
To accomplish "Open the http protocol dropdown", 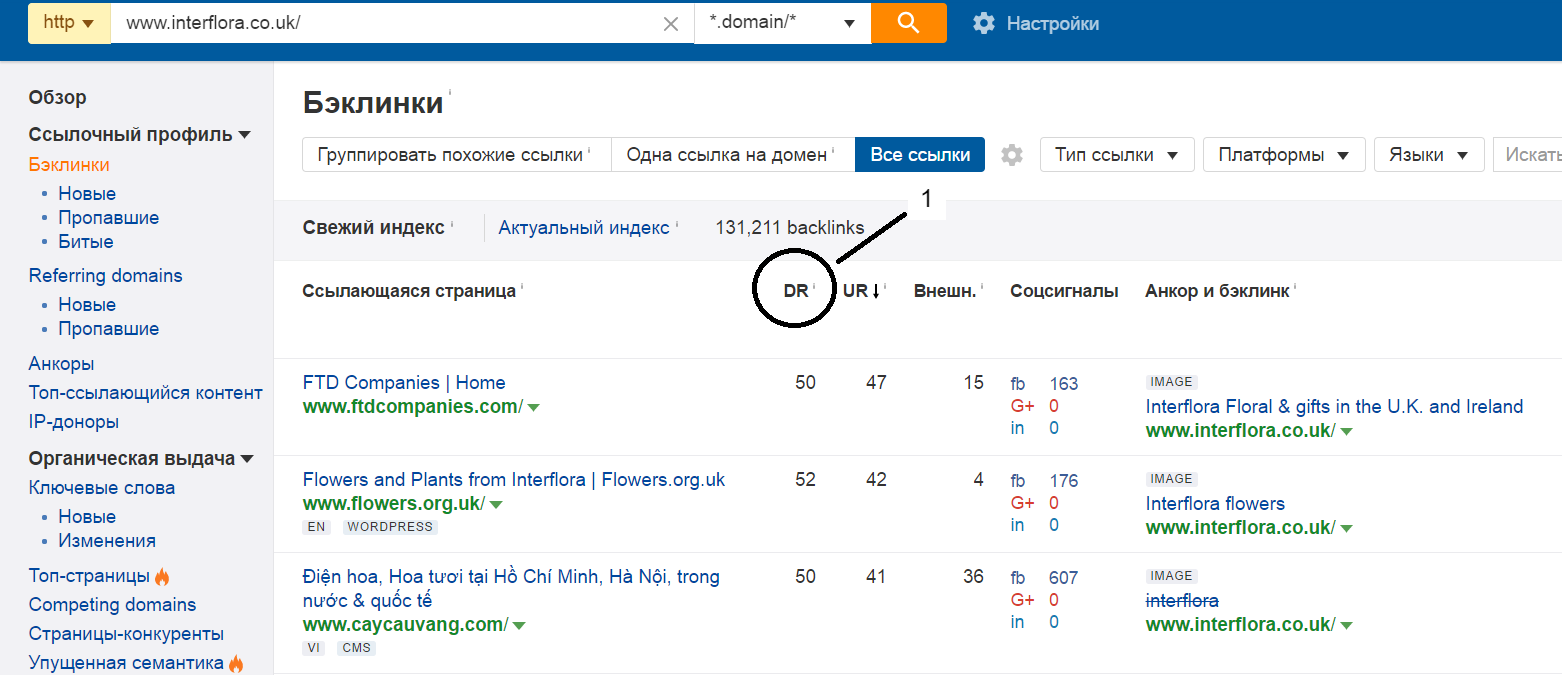I will click(x=69, y=23).
